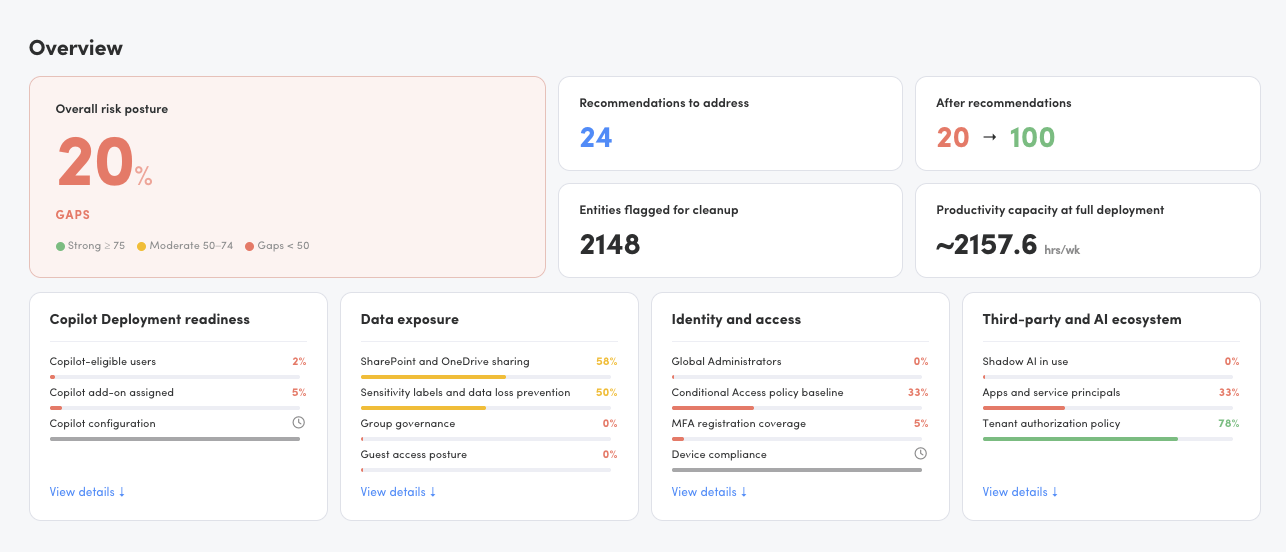Image resolution: width=1286 pixels, height=552 pixels.
Task: Click the arrow between 20 and 100
Action: [x=990, y=138]
